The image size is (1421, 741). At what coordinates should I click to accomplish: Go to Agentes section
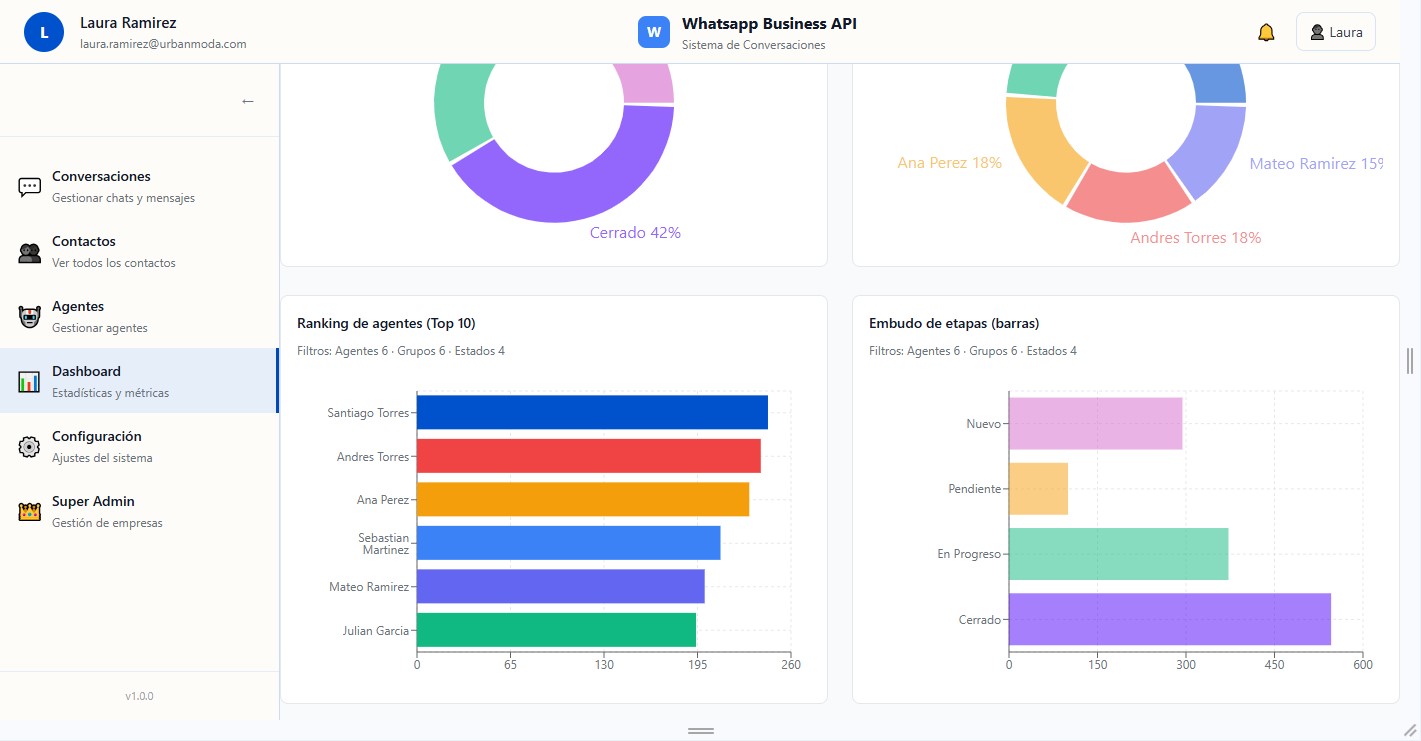point(139,316)
